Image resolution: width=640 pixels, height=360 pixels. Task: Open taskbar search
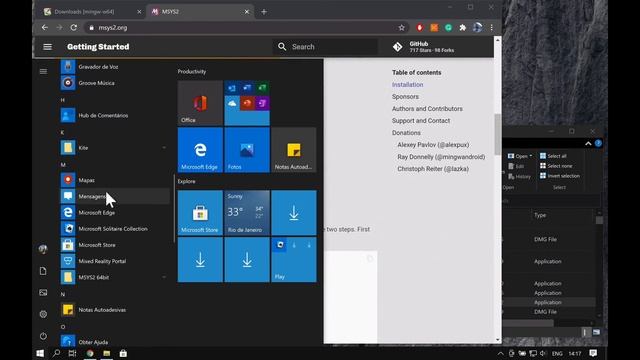click(x=56, y=353)
